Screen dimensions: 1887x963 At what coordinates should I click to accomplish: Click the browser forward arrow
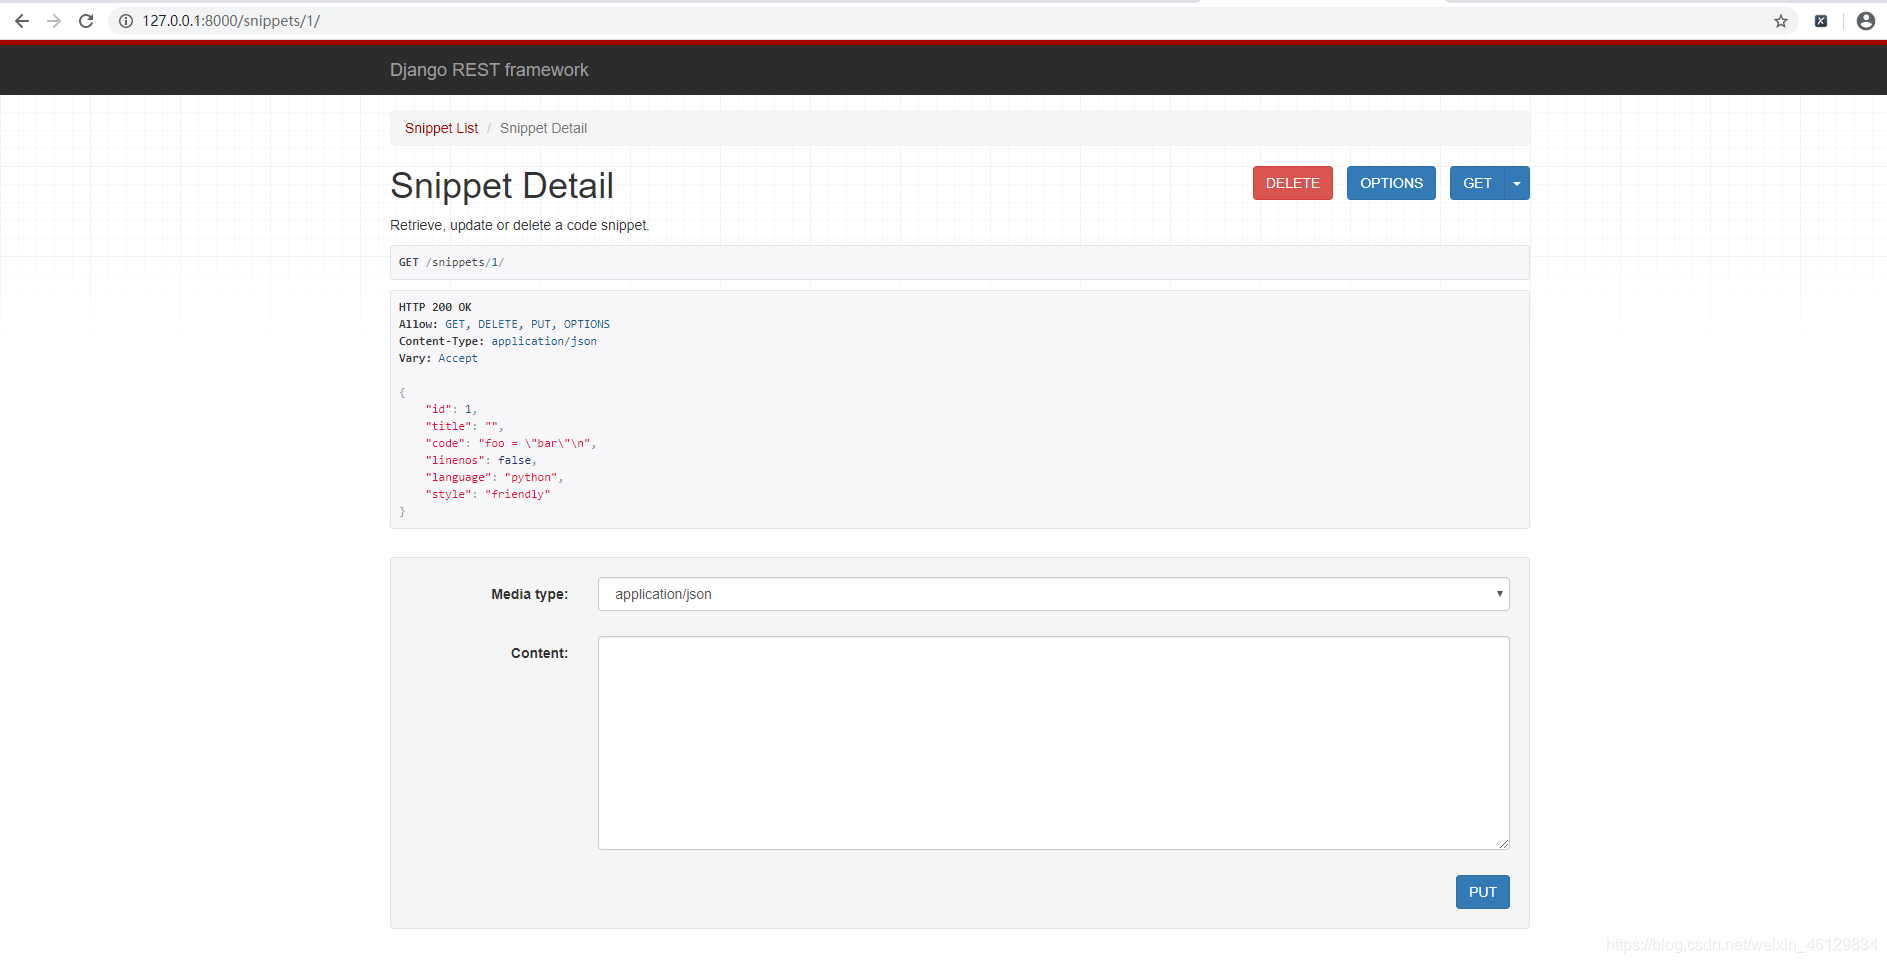(54, 21)
